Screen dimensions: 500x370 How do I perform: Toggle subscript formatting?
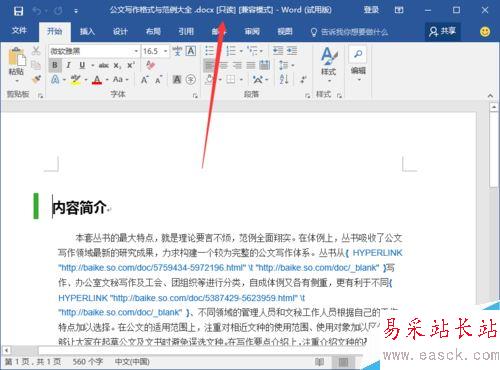pos(117,66)
